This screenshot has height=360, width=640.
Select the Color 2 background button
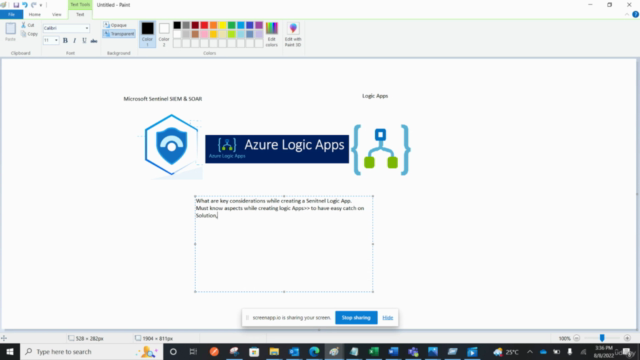tap(164, 34)
